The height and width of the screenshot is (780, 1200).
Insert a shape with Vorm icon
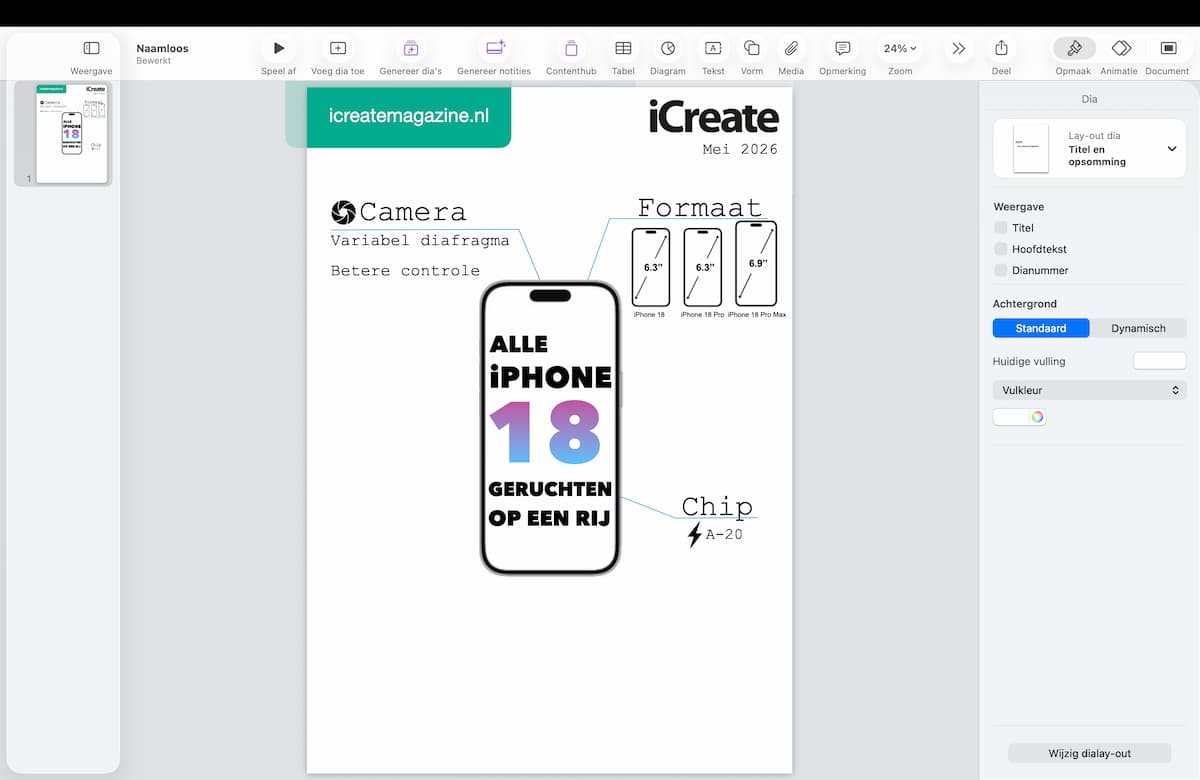752,48
